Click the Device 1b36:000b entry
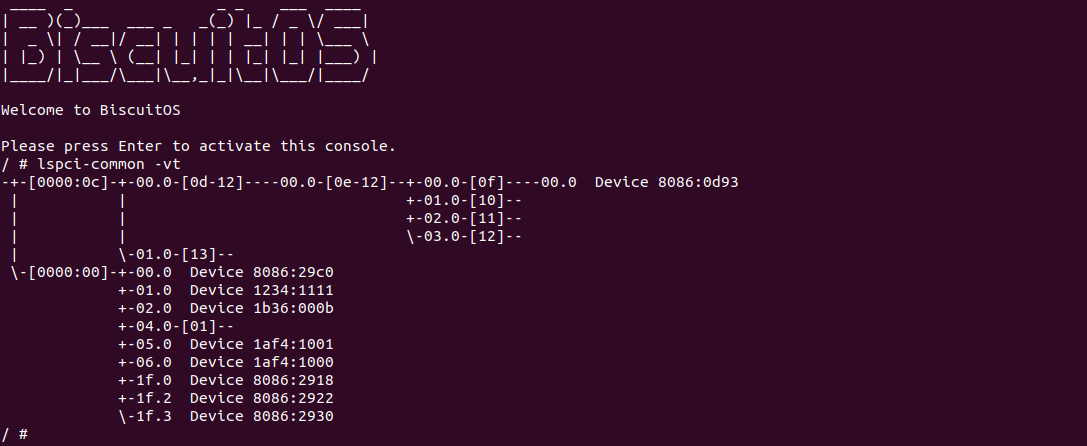Screen dimensions: 1087x446 point(261,307)
